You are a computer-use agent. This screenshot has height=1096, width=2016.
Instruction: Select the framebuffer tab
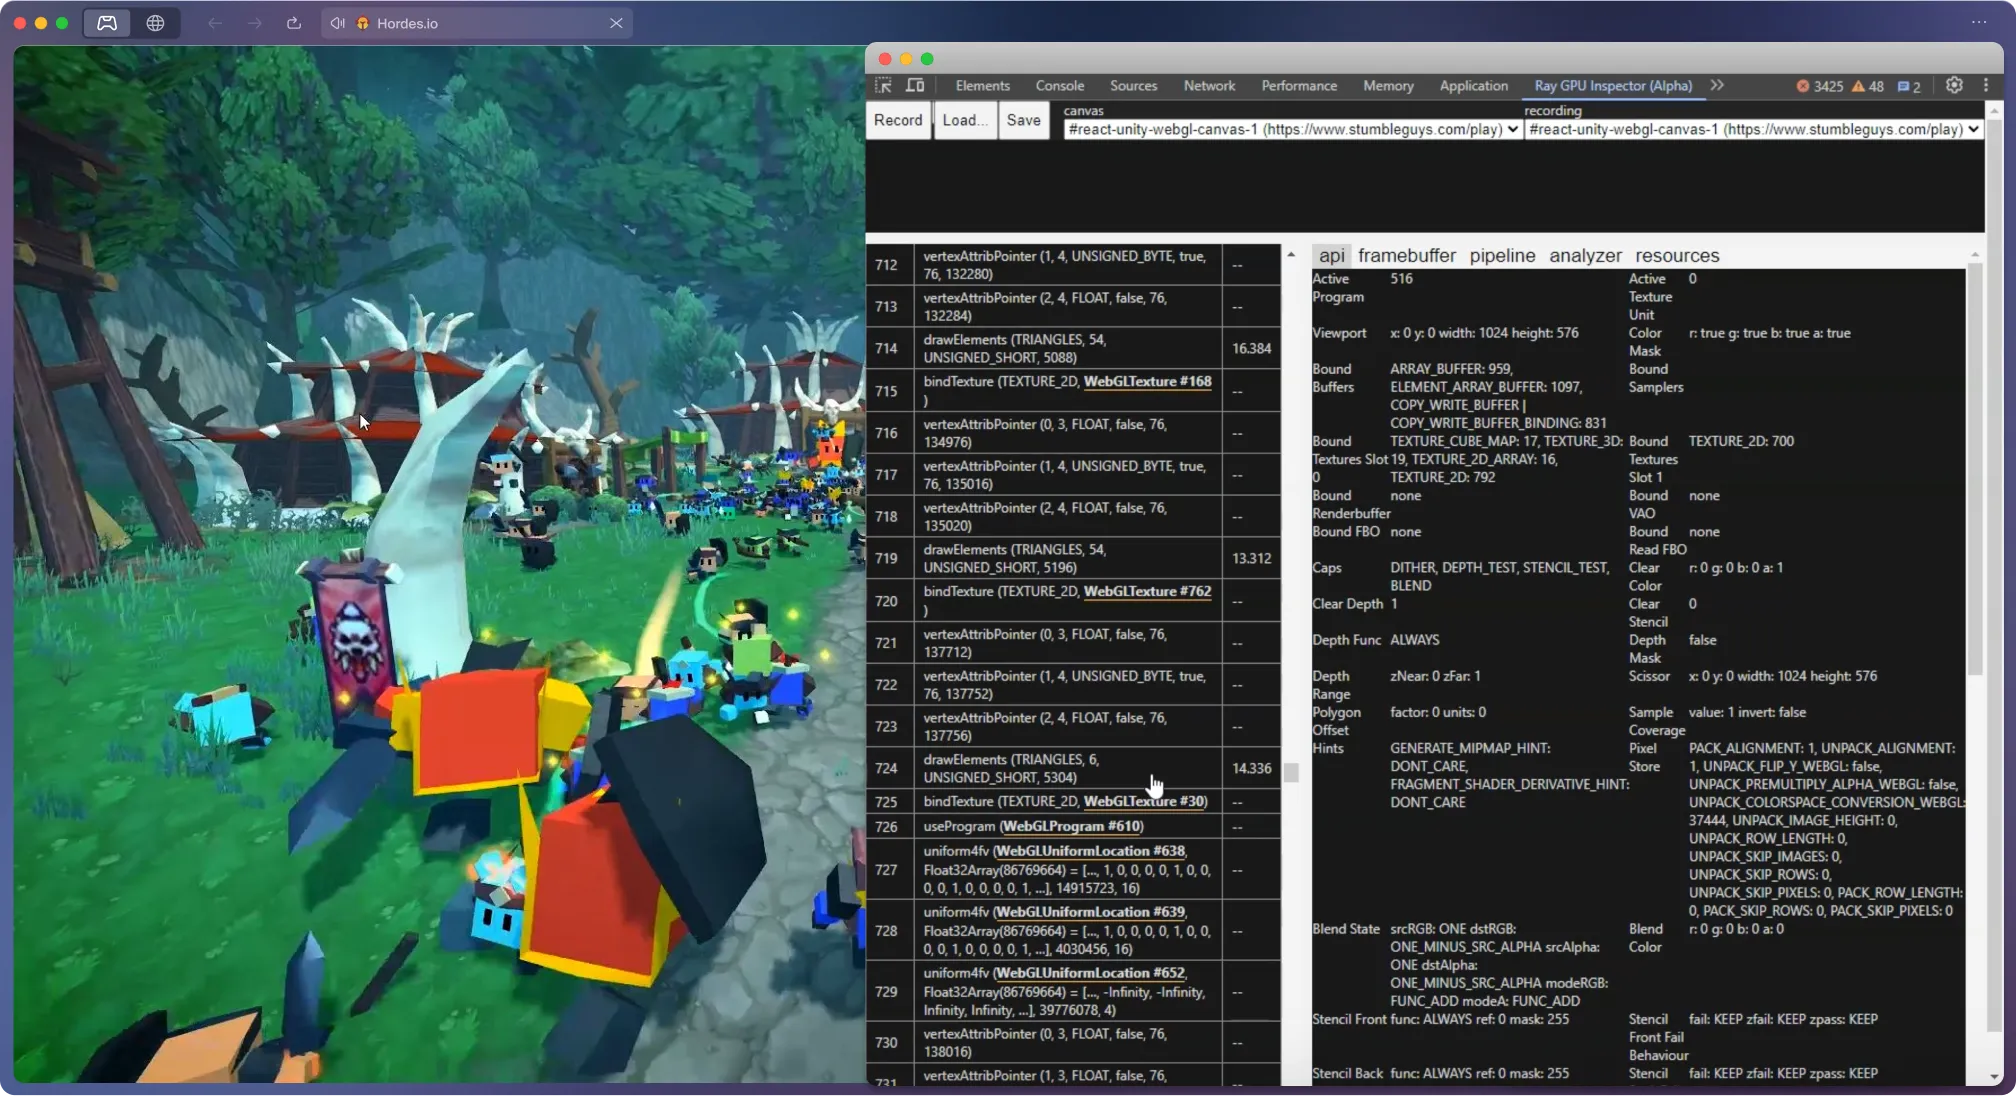[1406, 256]
